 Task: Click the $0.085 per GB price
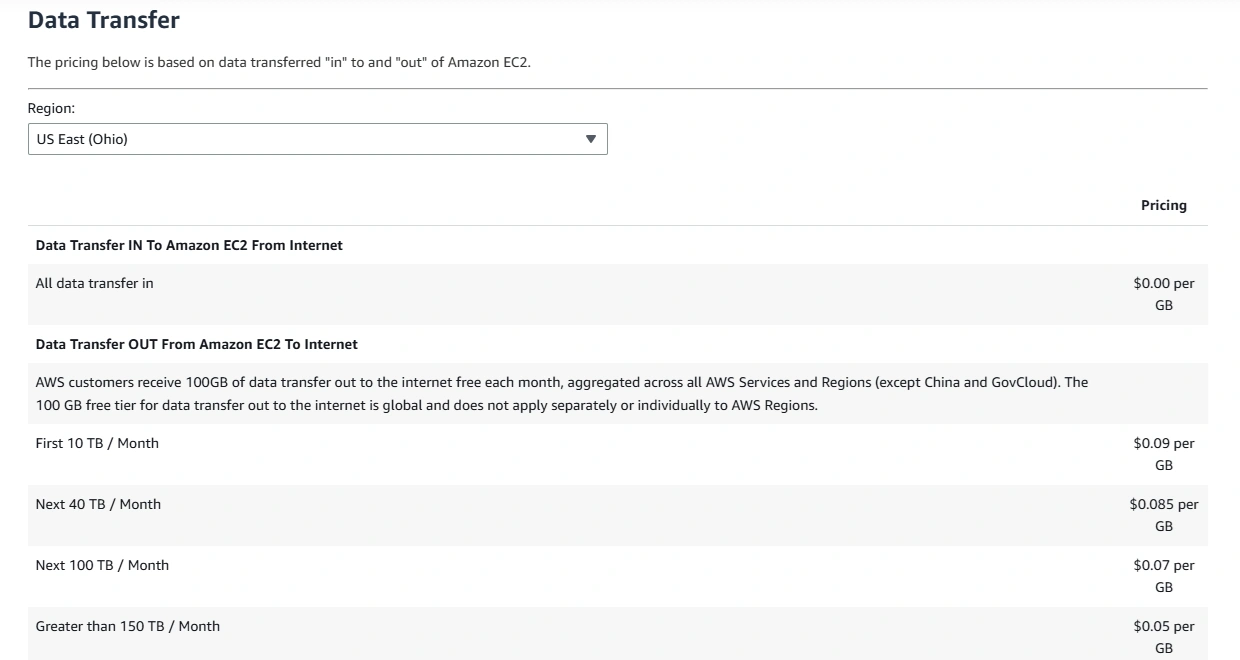pos(1164,515)
